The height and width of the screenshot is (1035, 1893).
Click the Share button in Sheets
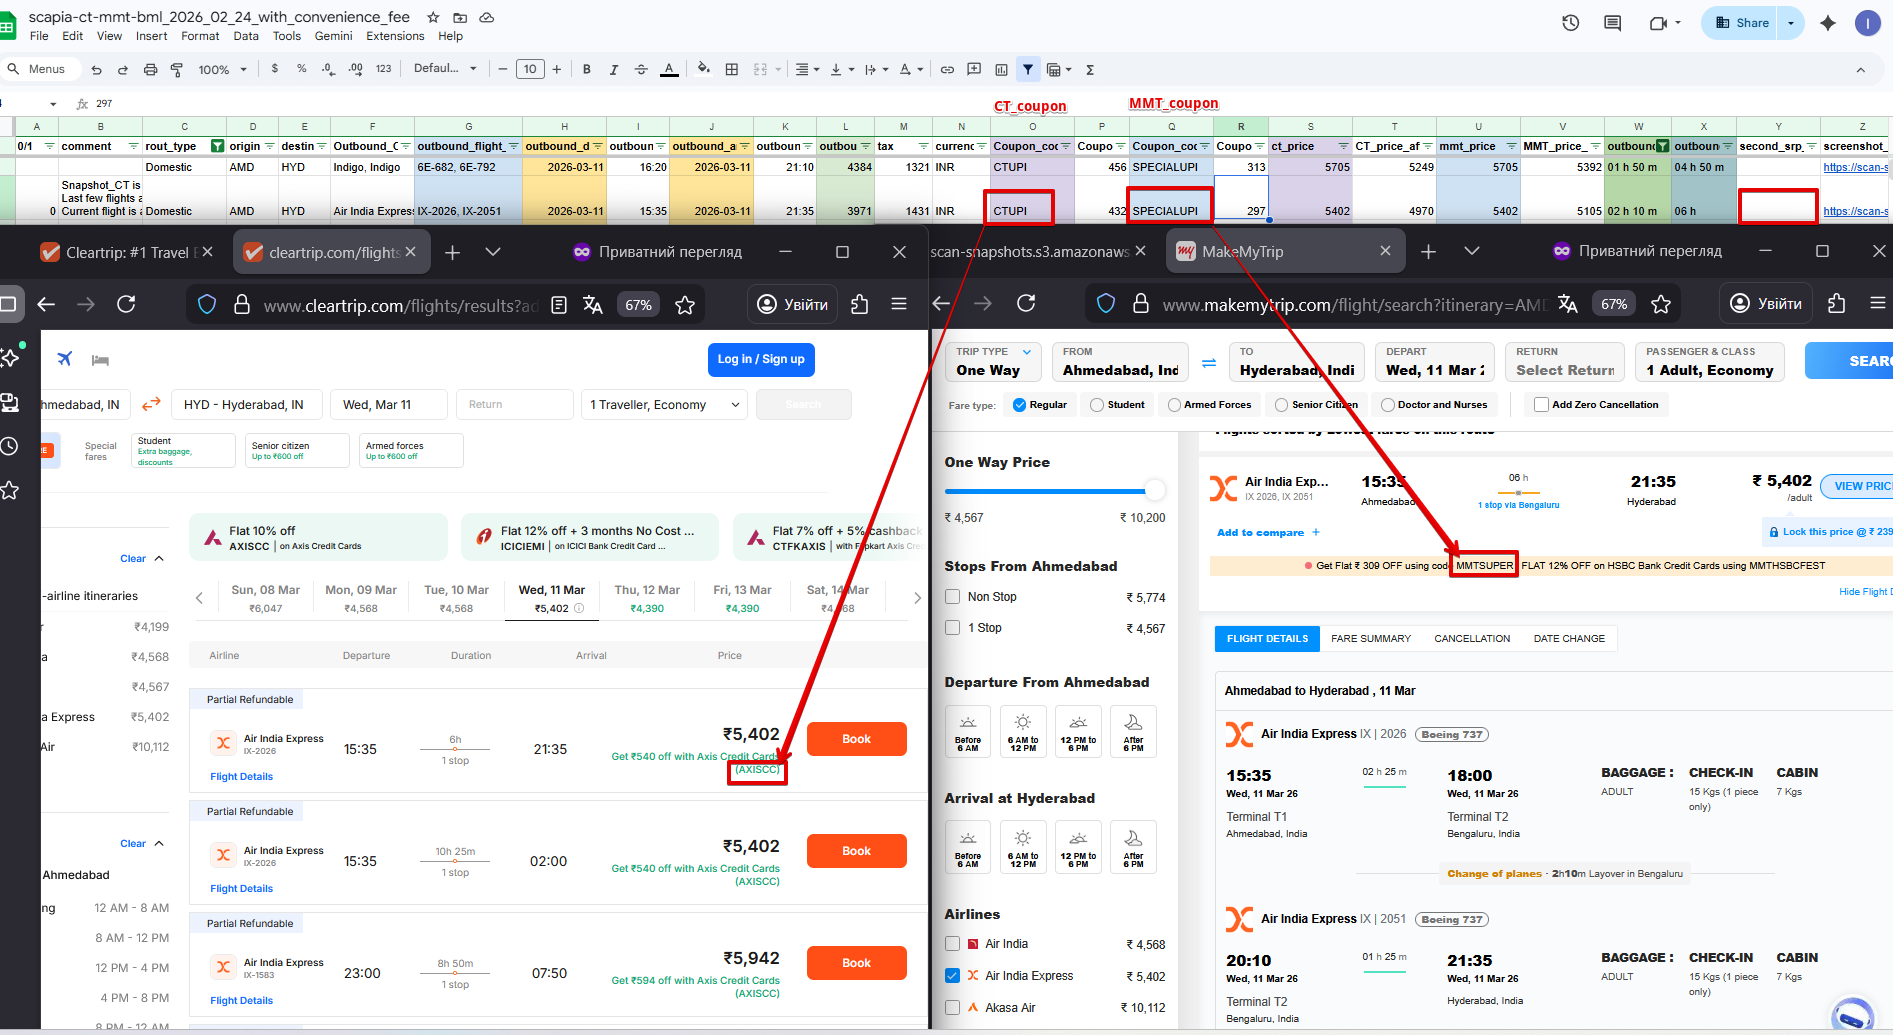pos(1741,23)
